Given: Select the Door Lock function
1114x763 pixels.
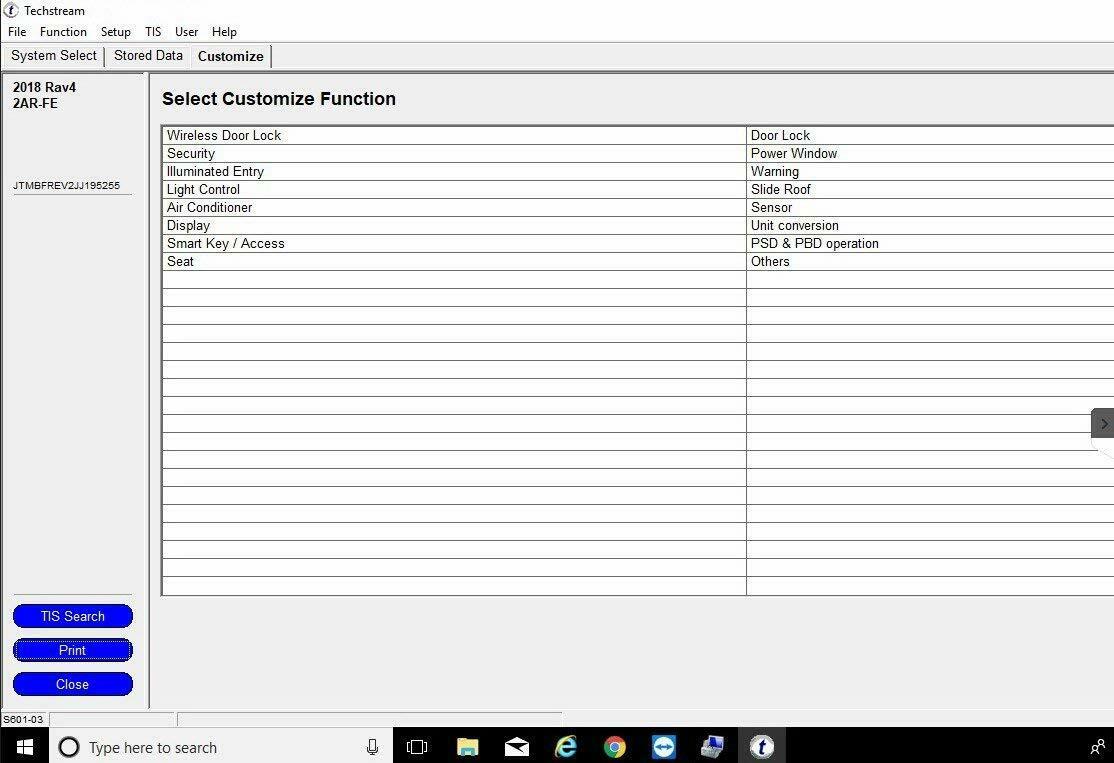Looking at the screenshot, I should click(930, 136).
